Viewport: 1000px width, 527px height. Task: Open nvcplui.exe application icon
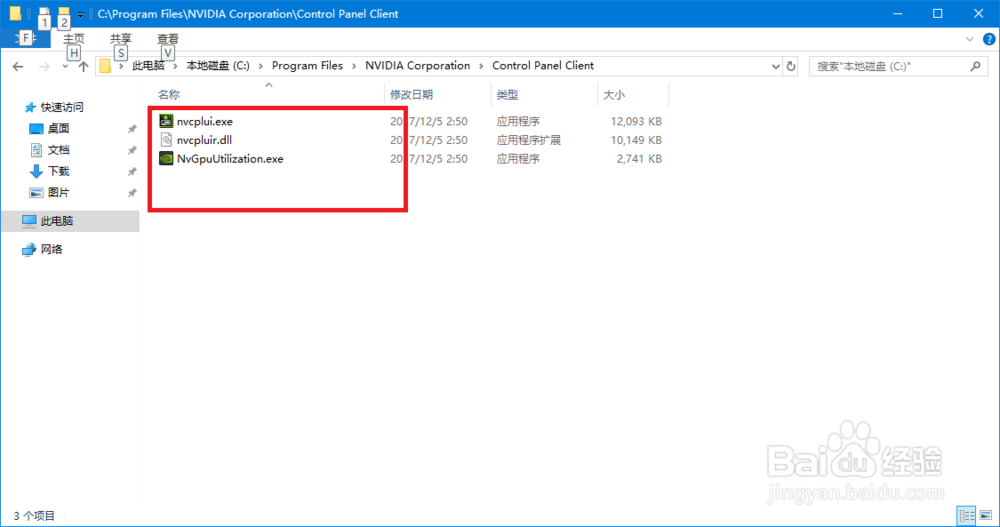tap(166, 121)
